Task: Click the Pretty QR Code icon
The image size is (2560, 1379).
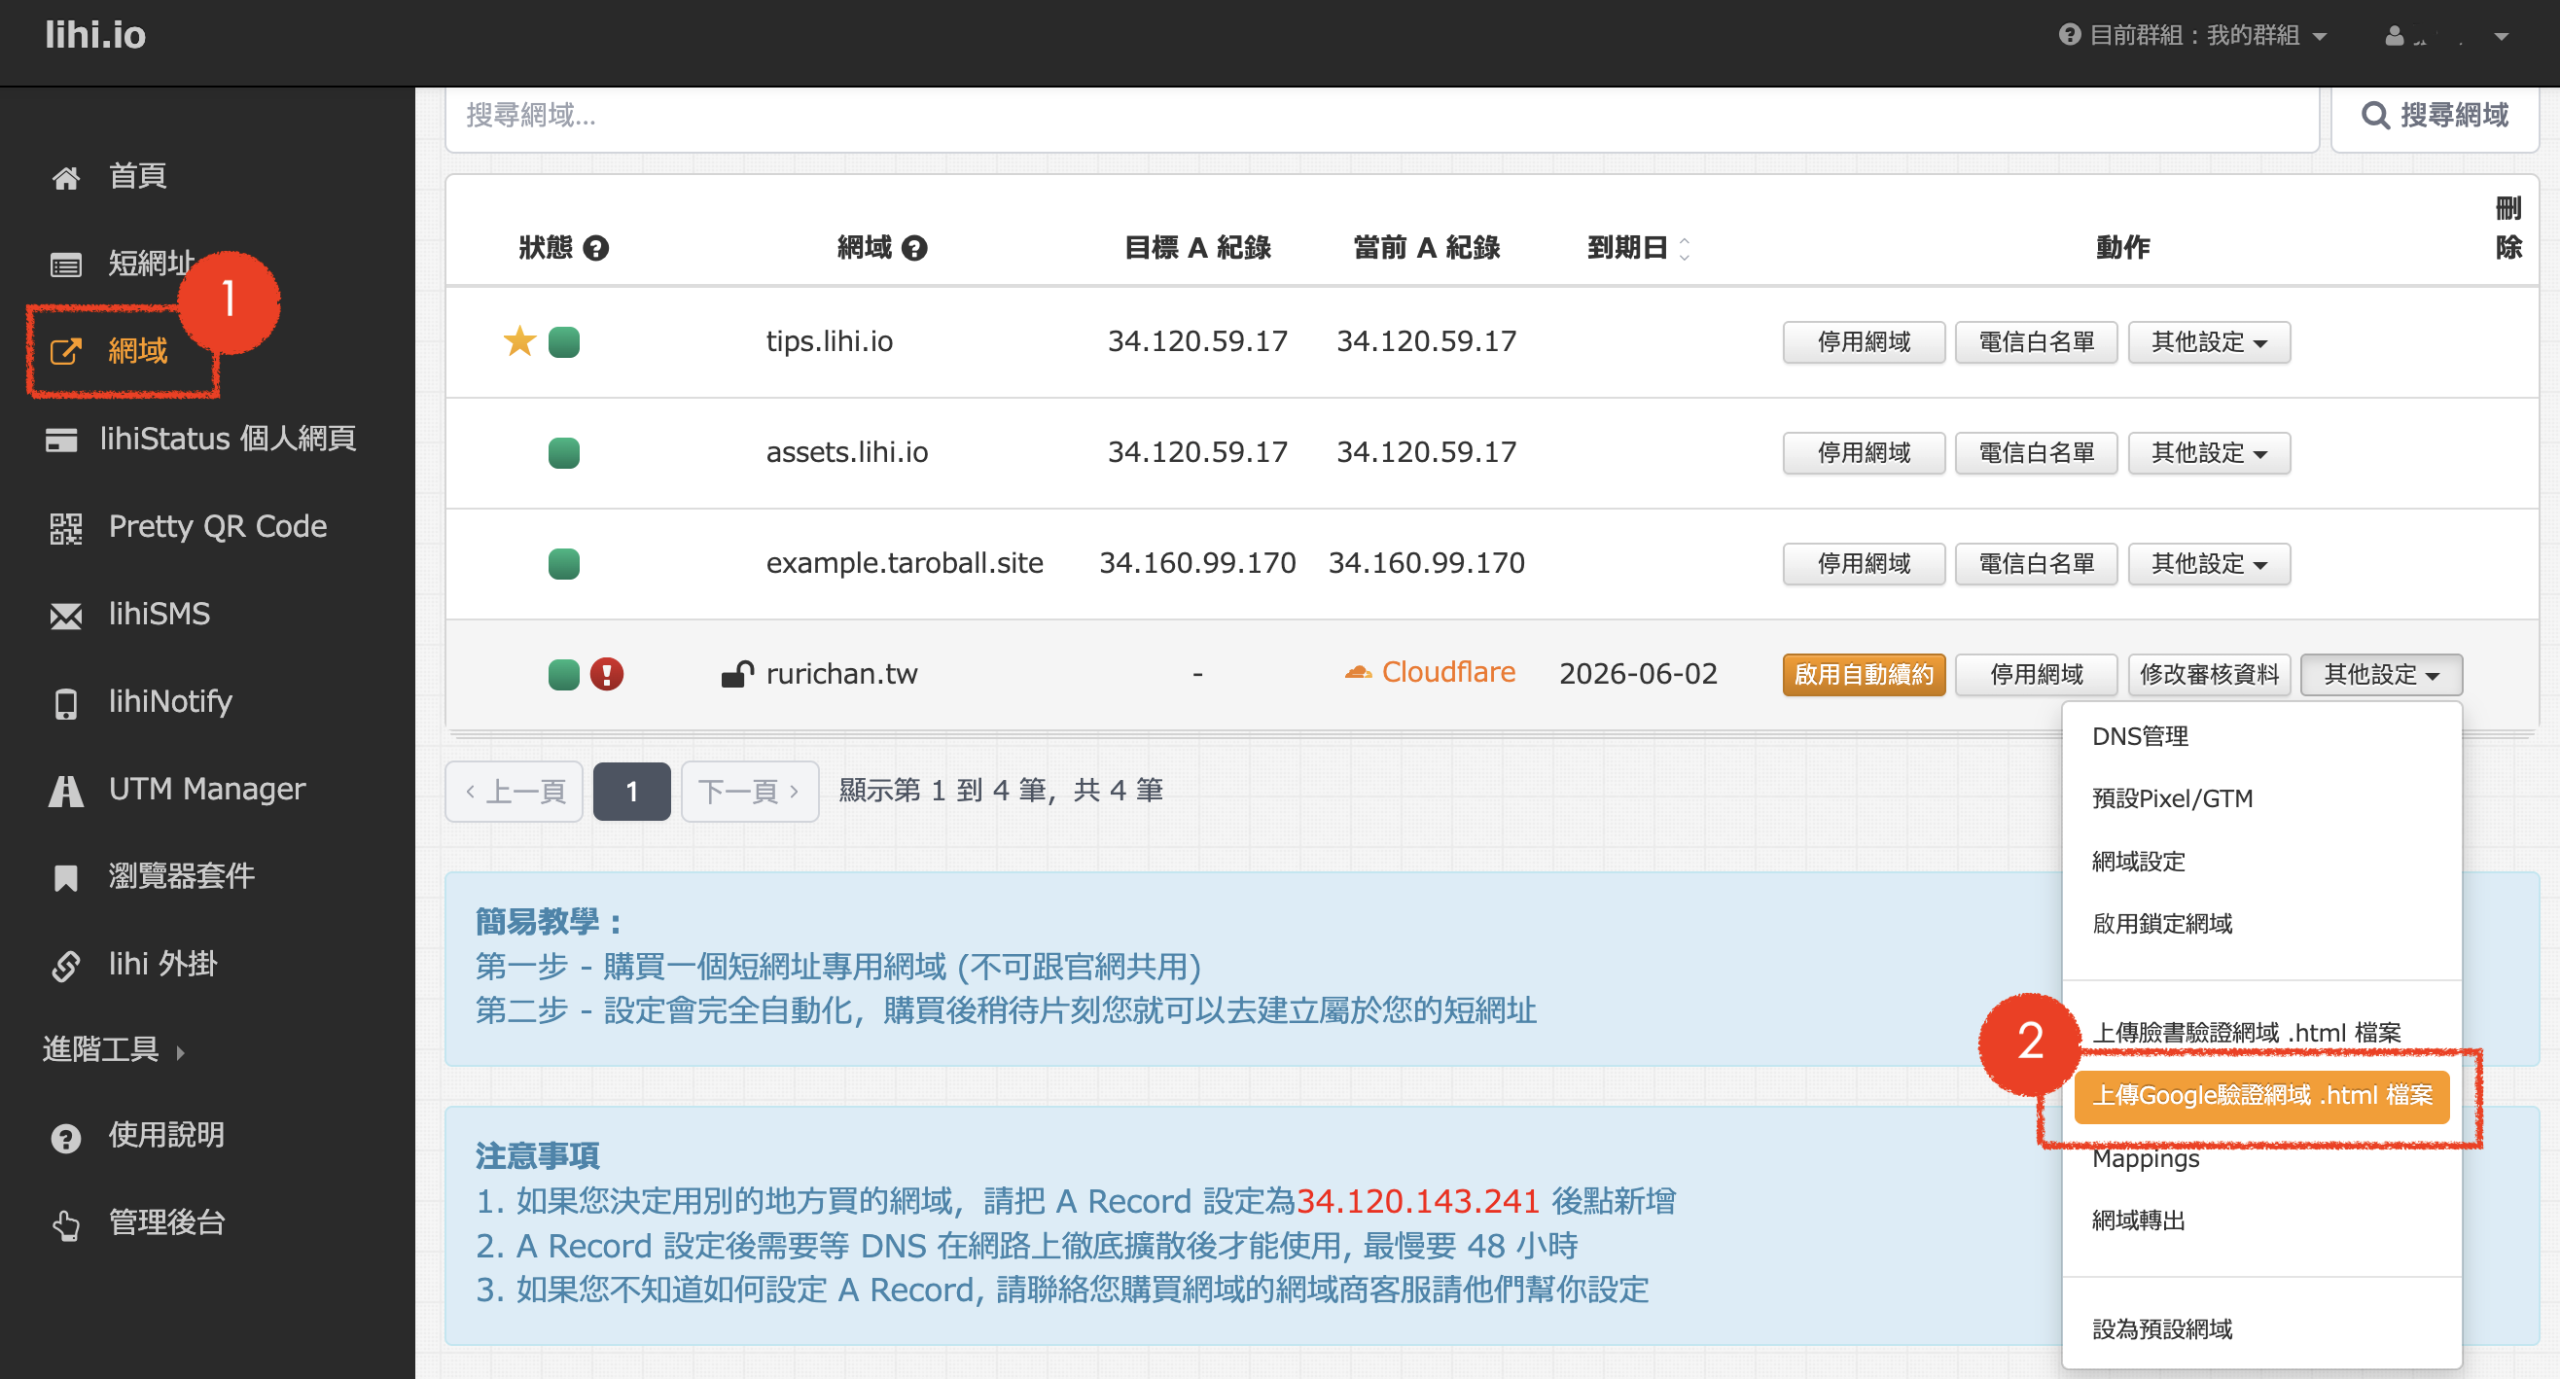Action: click(66, 527)
